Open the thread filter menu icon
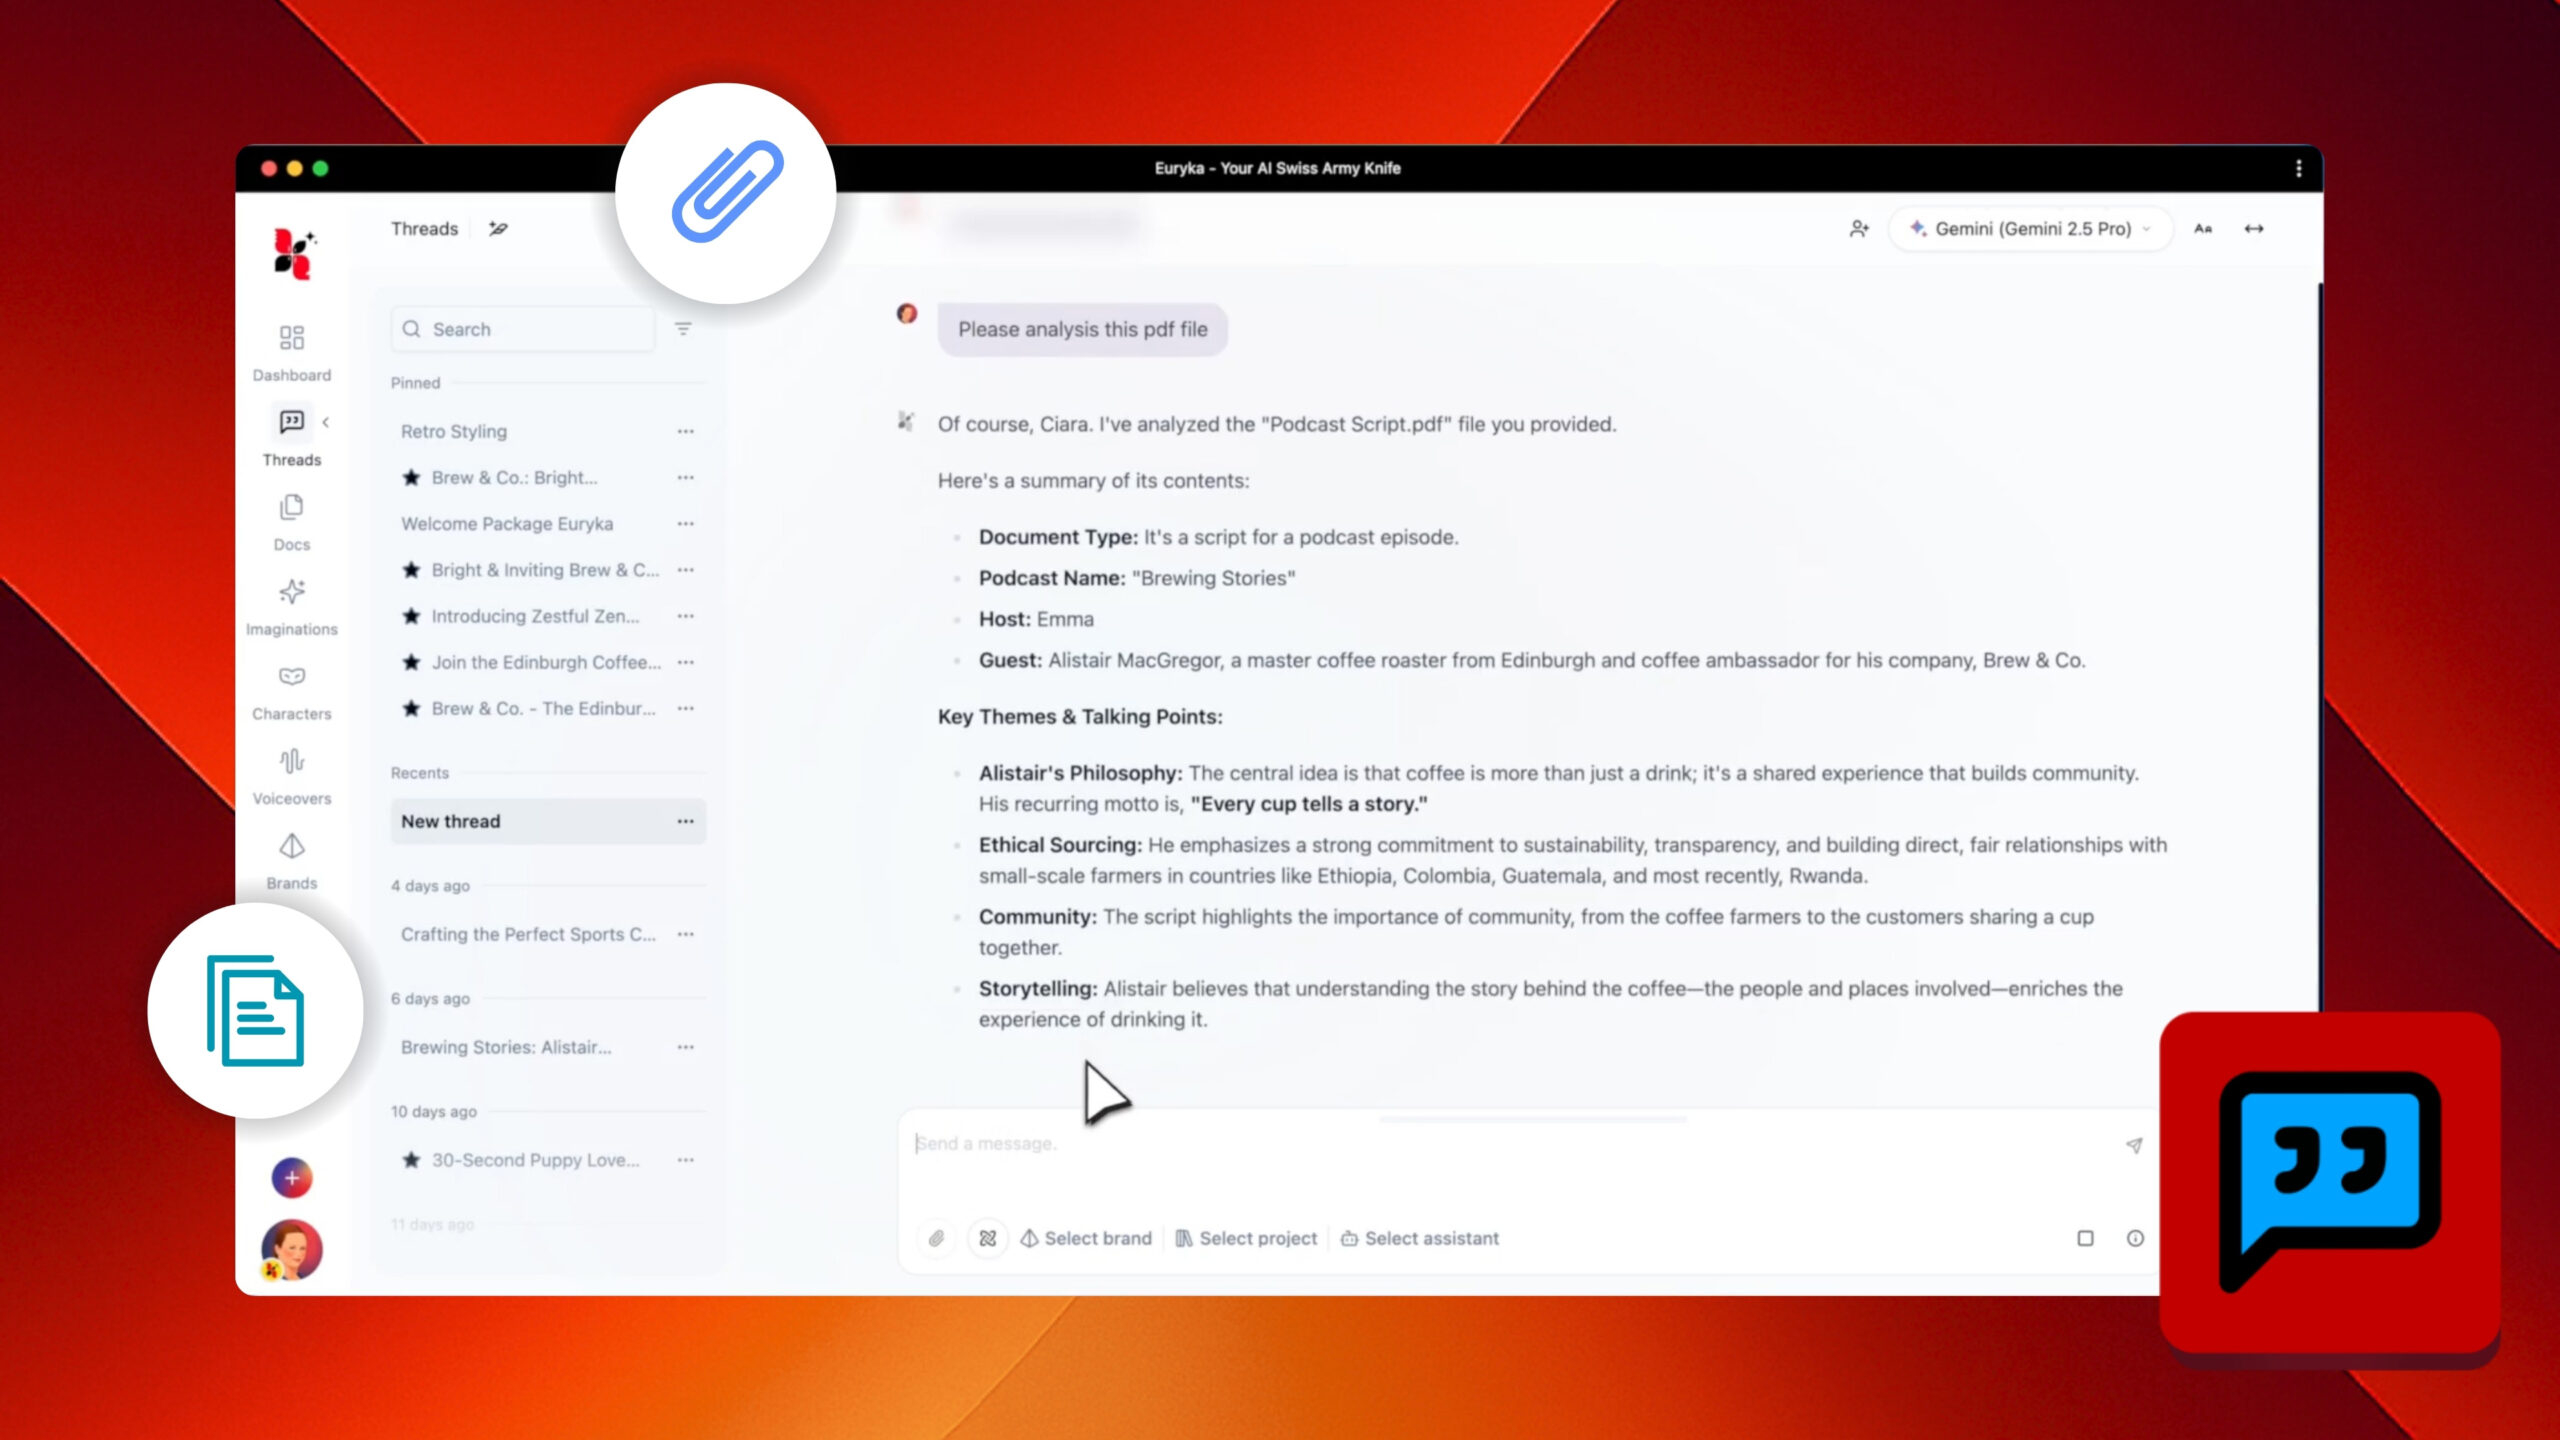 coord(683,329)
